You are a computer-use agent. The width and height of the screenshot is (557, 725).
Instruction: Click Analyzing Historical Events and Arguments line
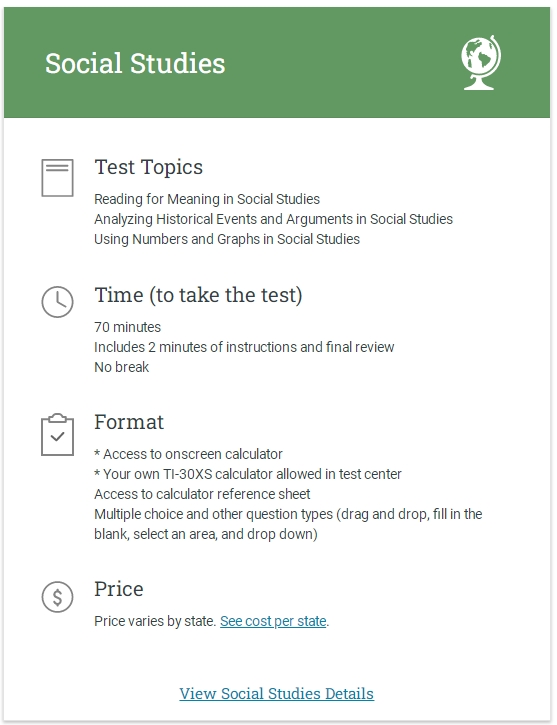click(x=274, y=219)
